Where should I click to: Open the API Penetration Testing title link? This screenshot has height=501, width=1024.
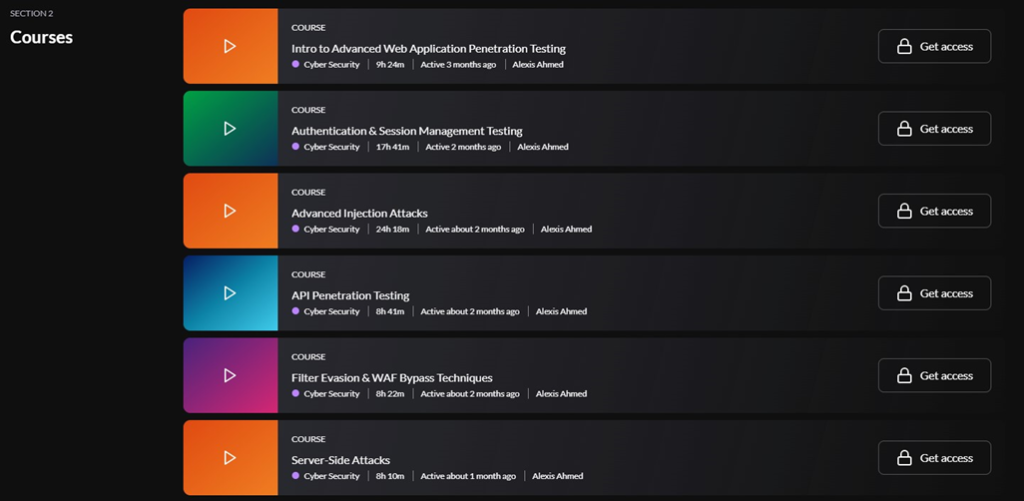pos(350,295)
